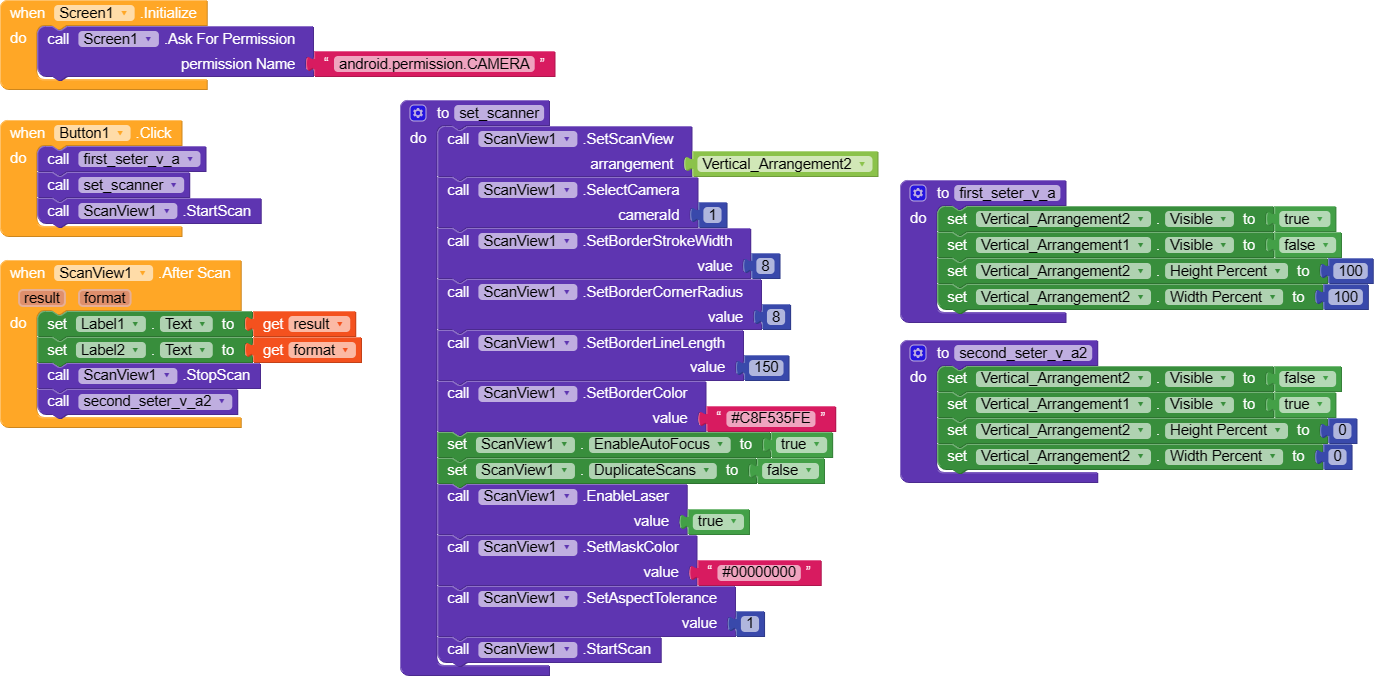Viewport: 1374px width, 676px height.
Task: Toggle the true value for Vertical_Arrangement1 Visible in second_seter_v_a2
Action: (x=1304, y=404)
